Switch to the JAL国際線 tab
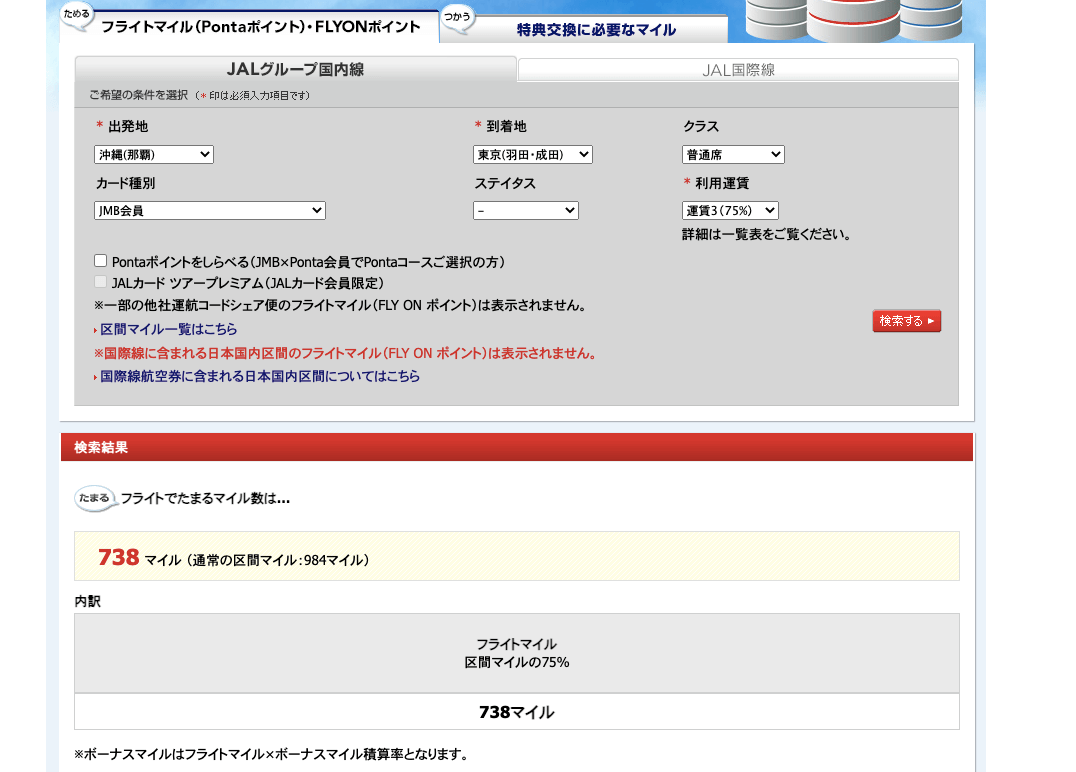The height and width of the screenshot is (772, 1076). point(738,70)
